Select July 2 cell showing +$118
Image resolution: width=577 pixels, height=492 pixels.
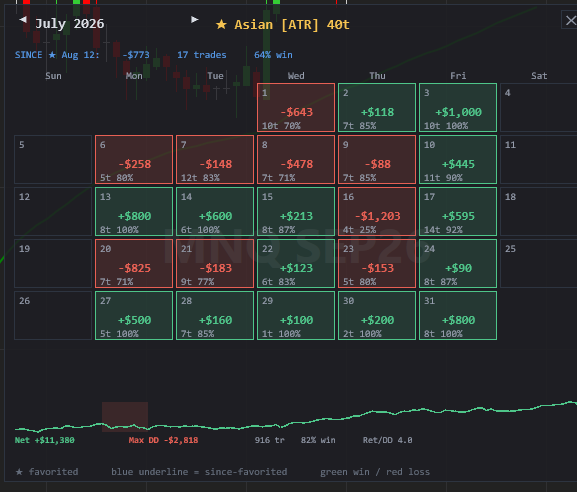[x=377, y=107]
